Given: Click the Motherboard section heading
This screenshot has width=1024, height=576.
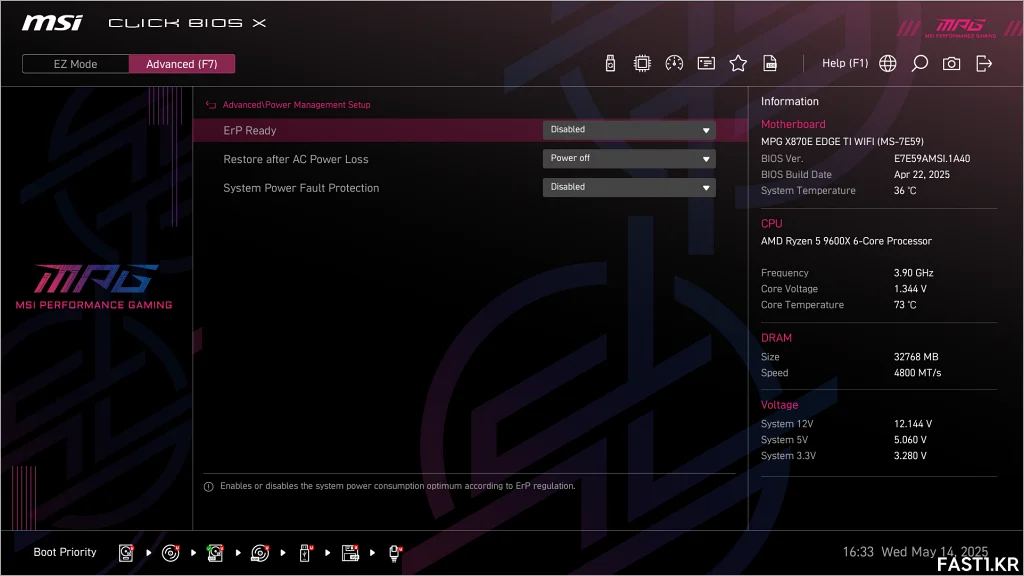Looking at the screenshot, I should tap(793, 124).
